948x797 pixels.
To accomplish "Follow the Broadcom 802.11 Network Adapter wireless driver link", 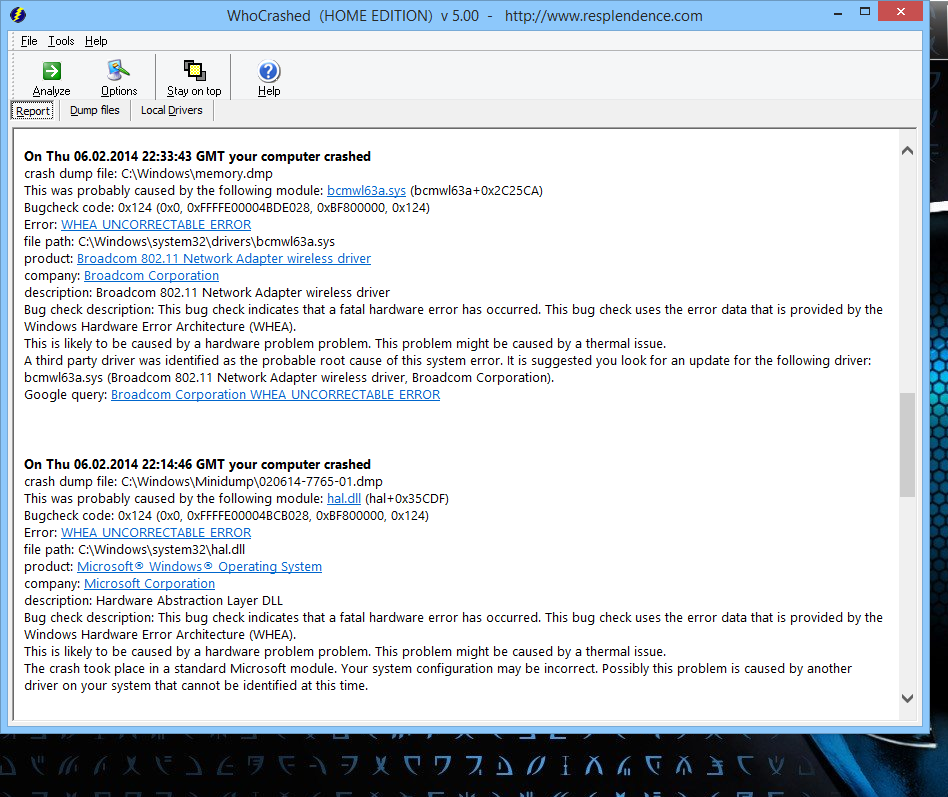I will pos(224,258).
